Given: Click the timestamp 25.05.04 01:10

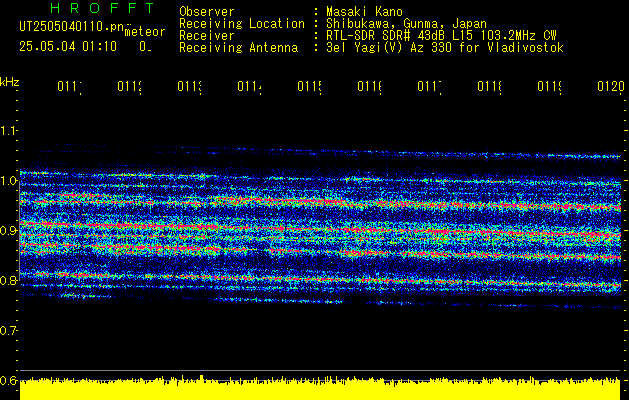Looking at the screenshot, I should pos(68,47).
